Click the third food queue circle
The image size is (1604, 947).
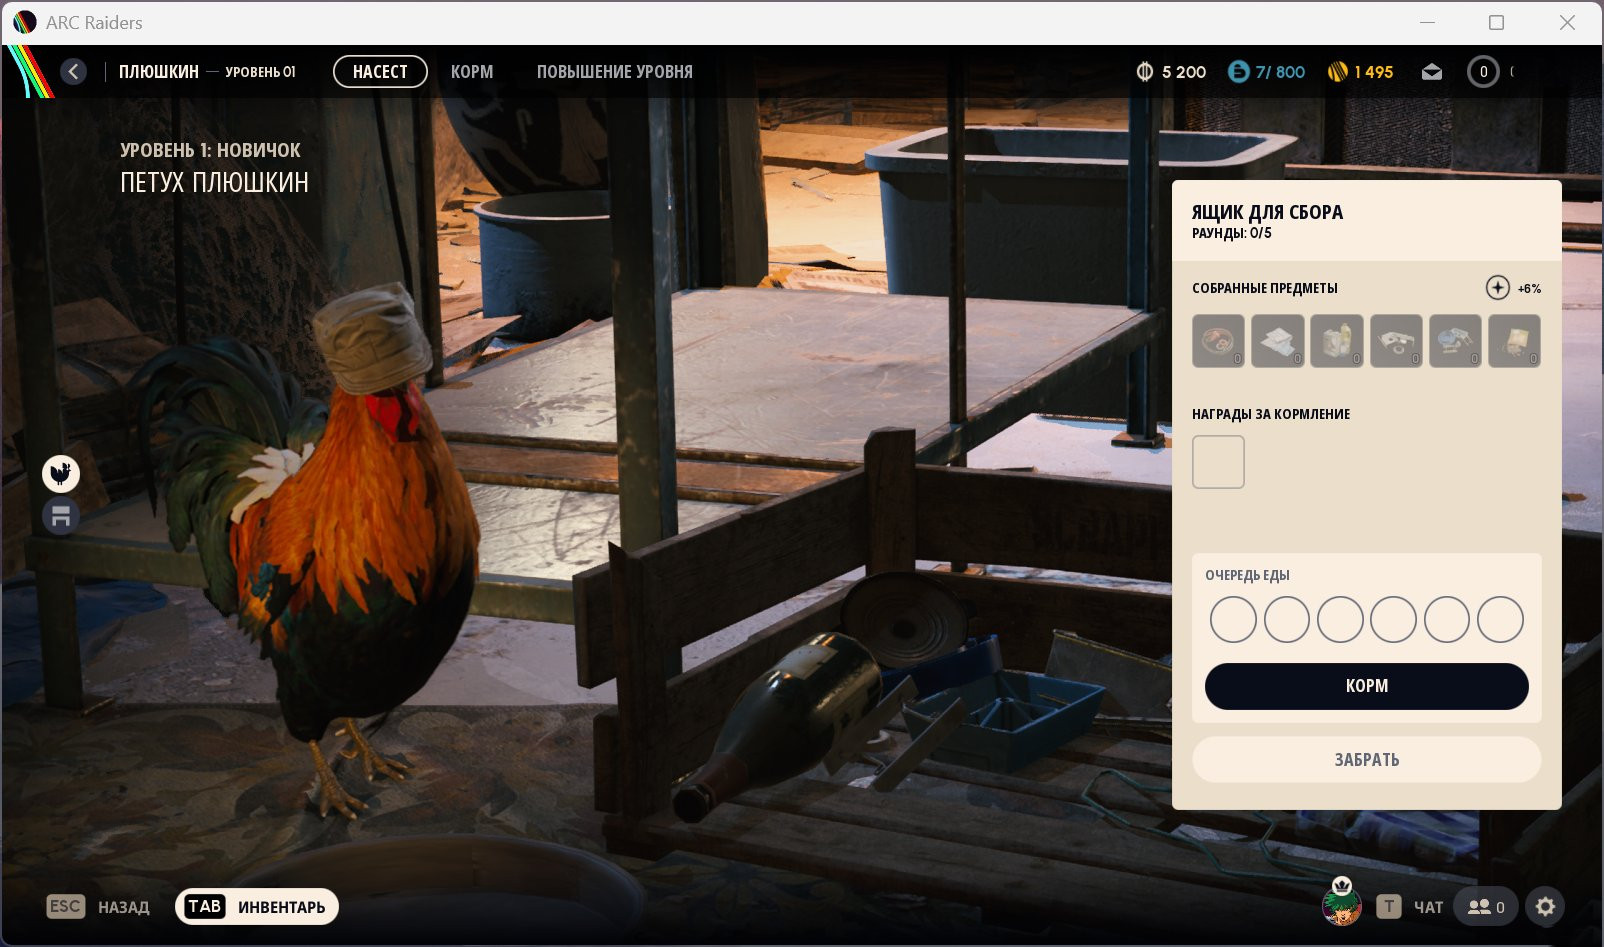click(1340, 619)
